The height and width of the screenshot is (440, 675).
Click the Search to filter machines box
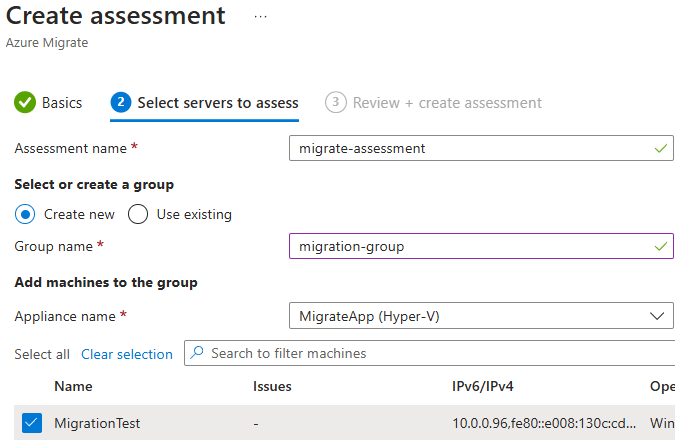[x=430, y=353]
